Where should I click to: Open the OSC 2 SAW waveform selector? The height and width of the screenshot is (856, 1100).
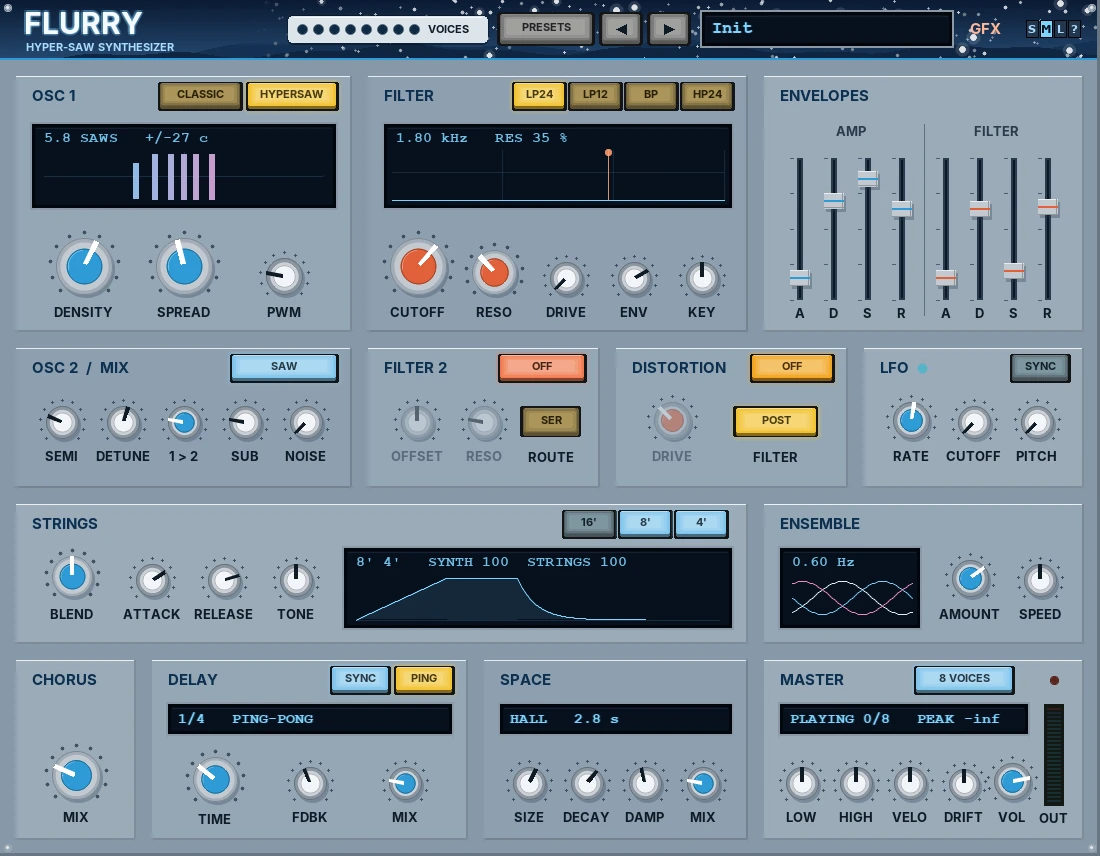point(284,367)
